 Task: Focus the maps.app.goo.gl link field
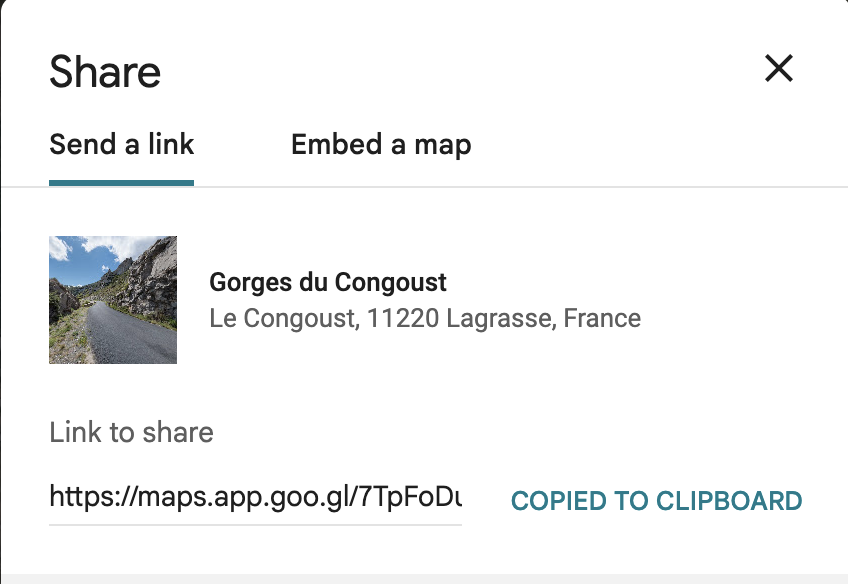[x=255, y=496]
